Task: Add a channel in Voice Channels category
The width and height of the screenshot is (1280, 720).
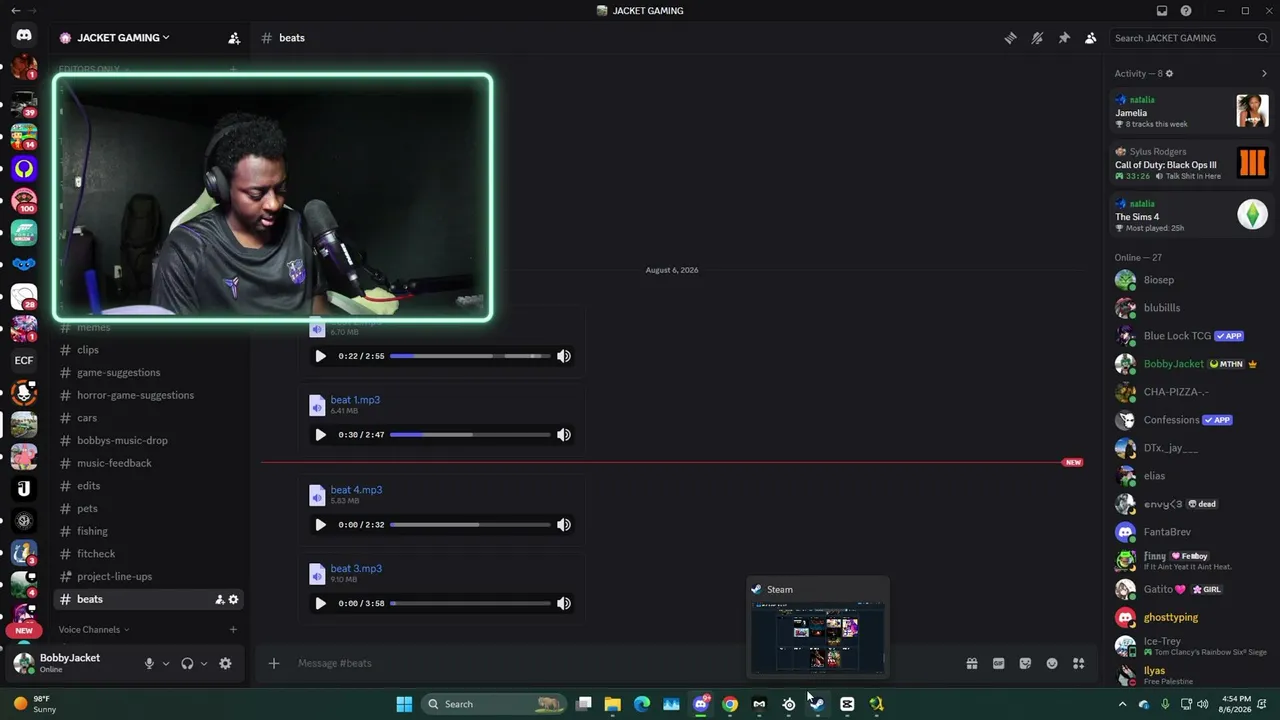Action: [233, 630]
